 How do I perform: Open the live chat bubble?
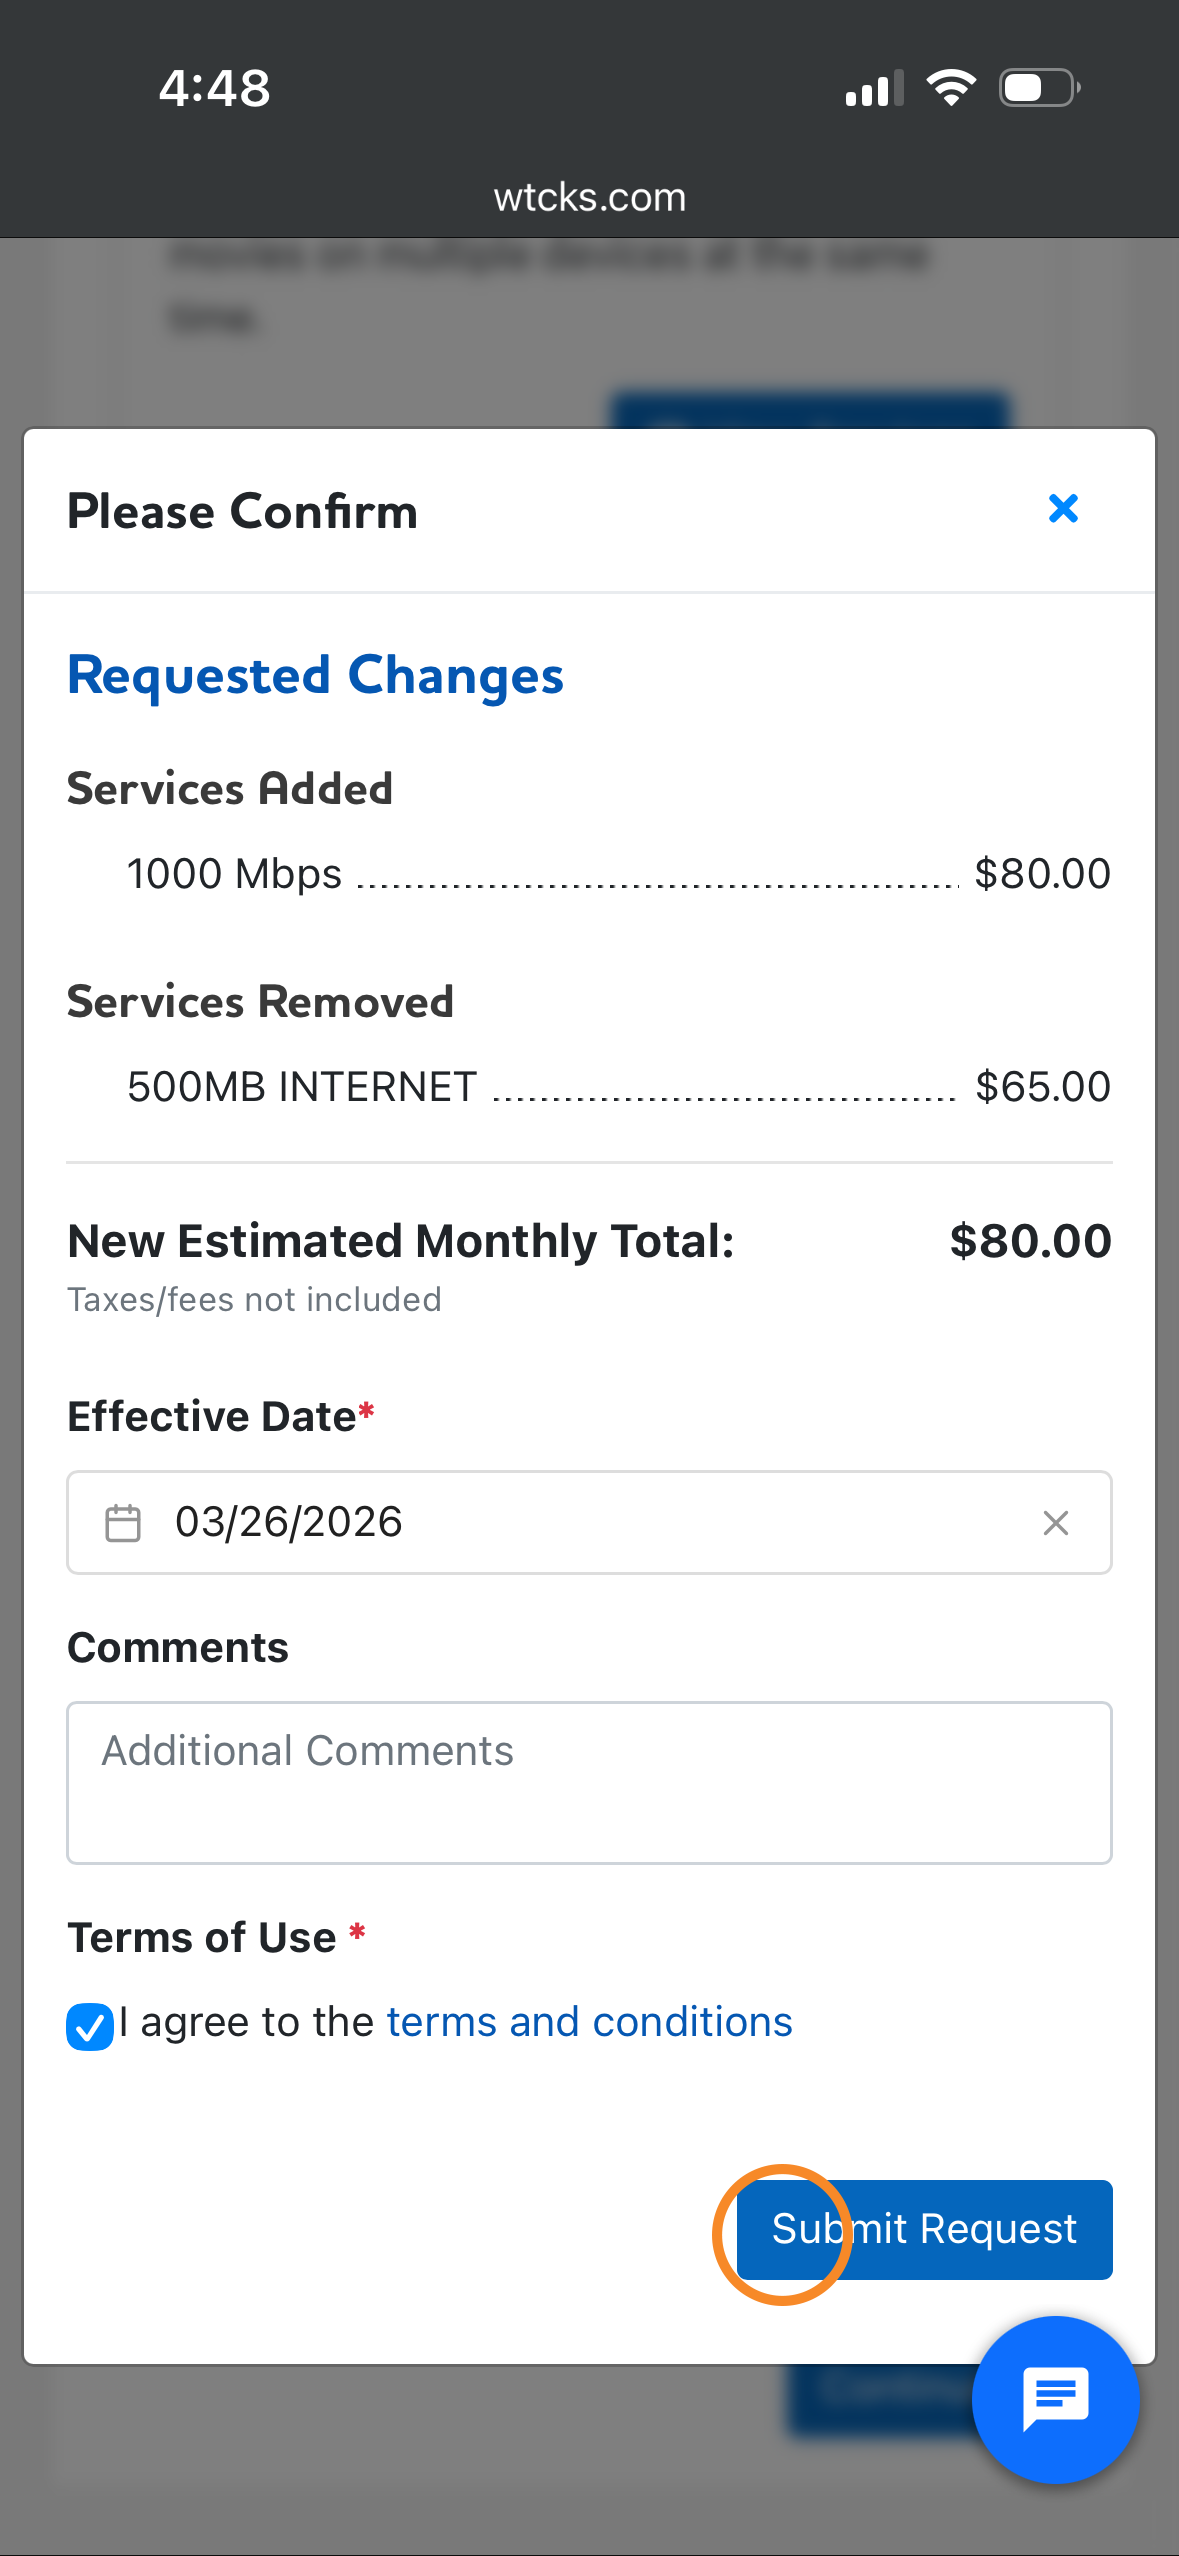click(1055, 2398)
